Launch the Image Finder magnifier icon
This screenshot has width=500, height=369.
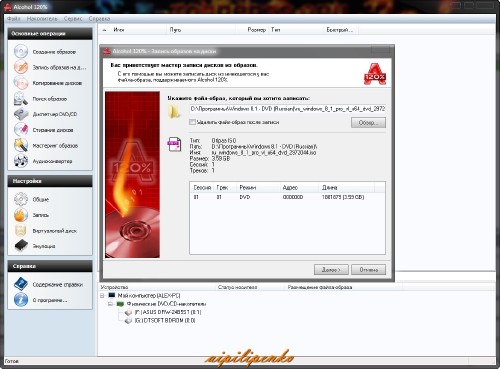pyautogui.click(x=21, y=99)
